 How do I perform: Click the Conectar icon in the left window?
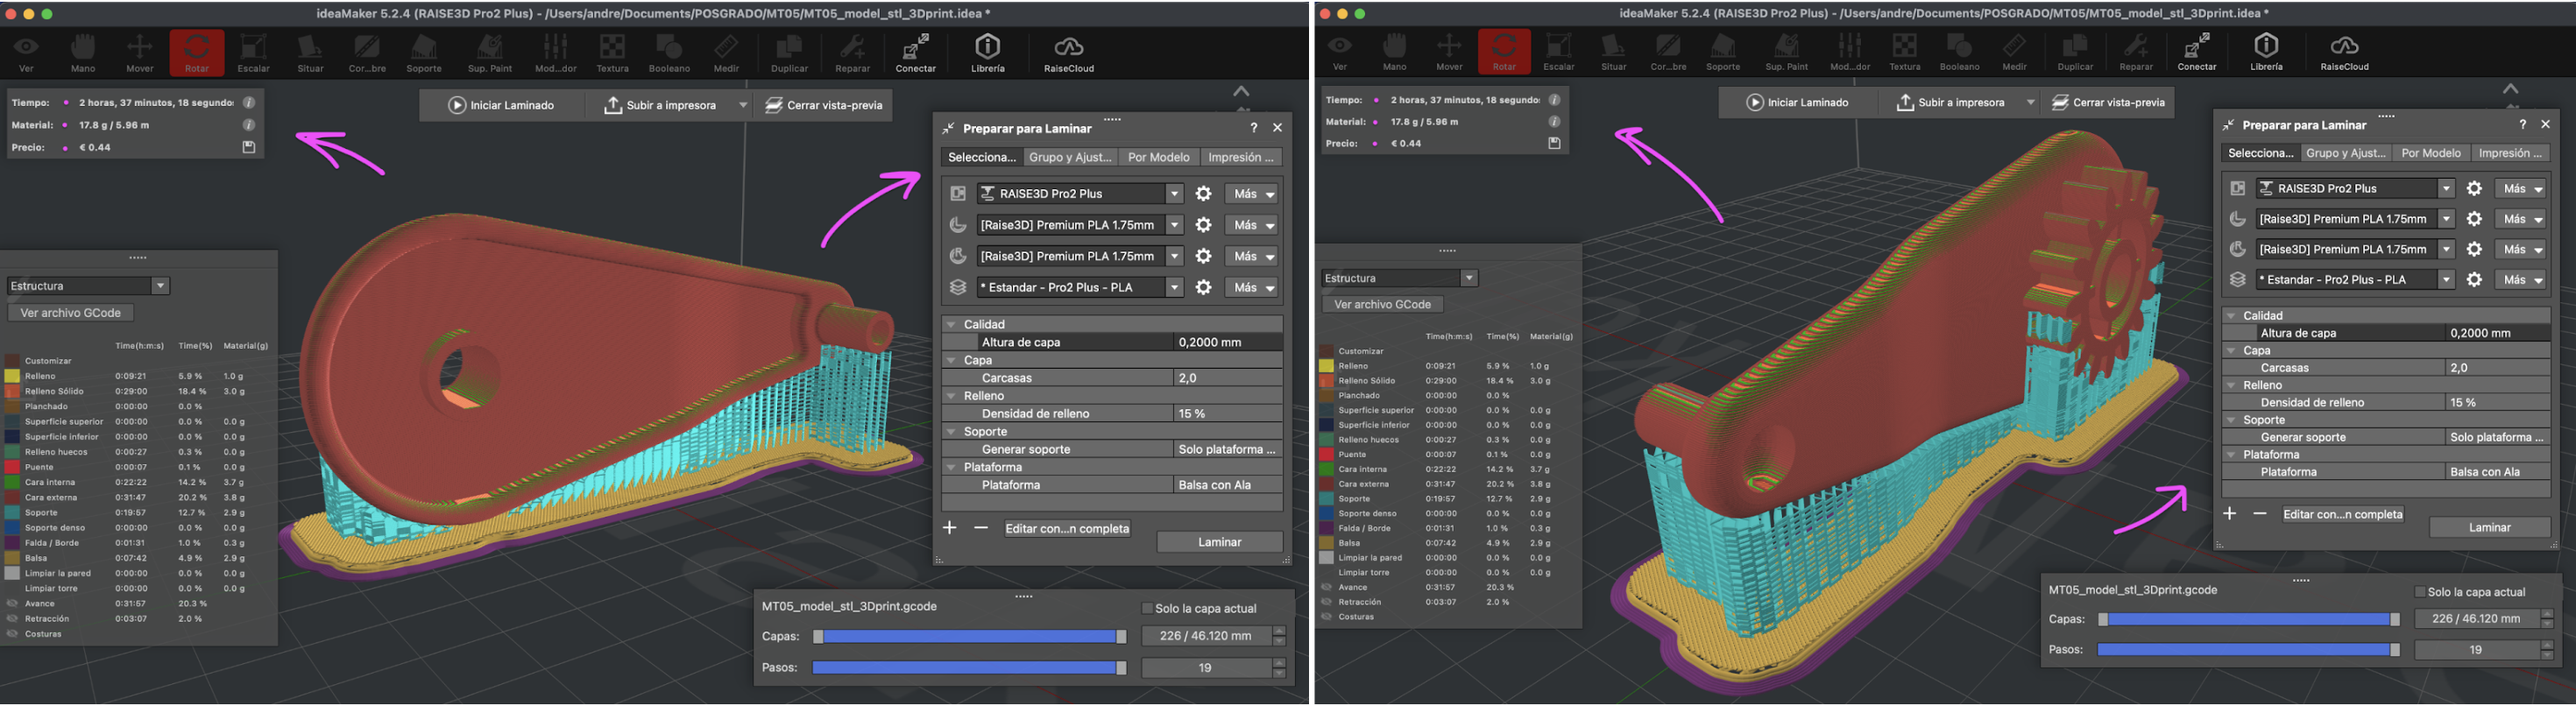[x=915, y=52]
